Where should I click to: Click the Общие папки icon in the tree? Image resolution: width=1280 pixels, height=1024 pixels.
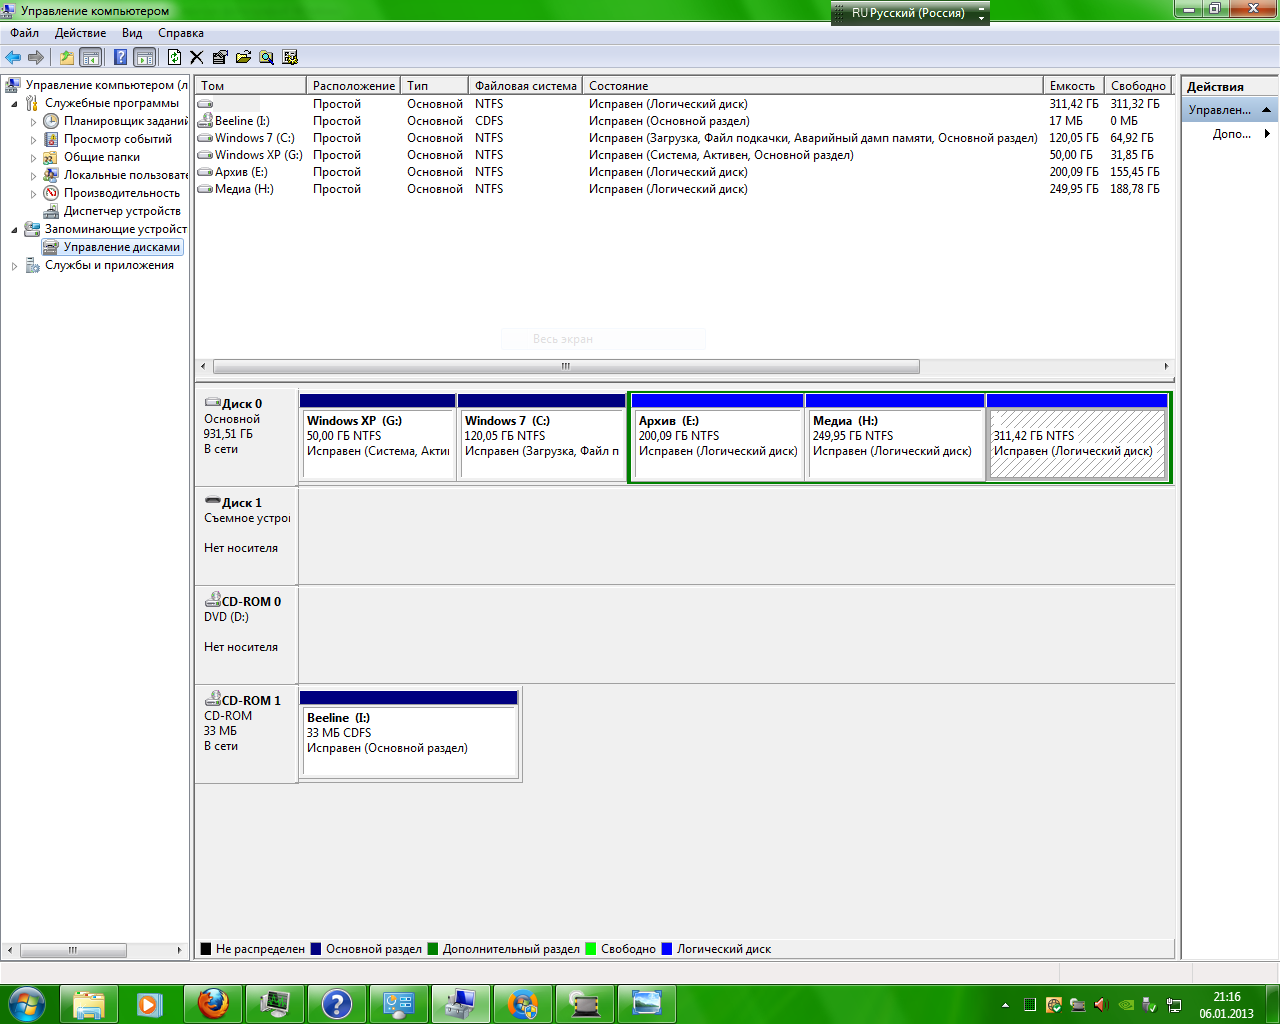click(51, 157)
